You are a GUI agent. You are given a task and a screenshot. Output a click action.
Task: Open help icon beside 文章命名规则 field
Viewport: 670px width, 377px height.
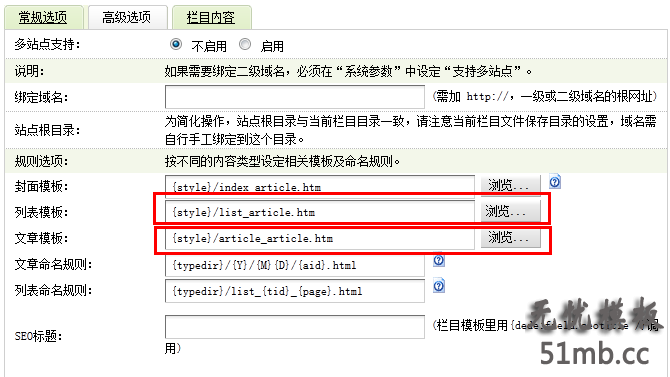click(x=439, y=260)
